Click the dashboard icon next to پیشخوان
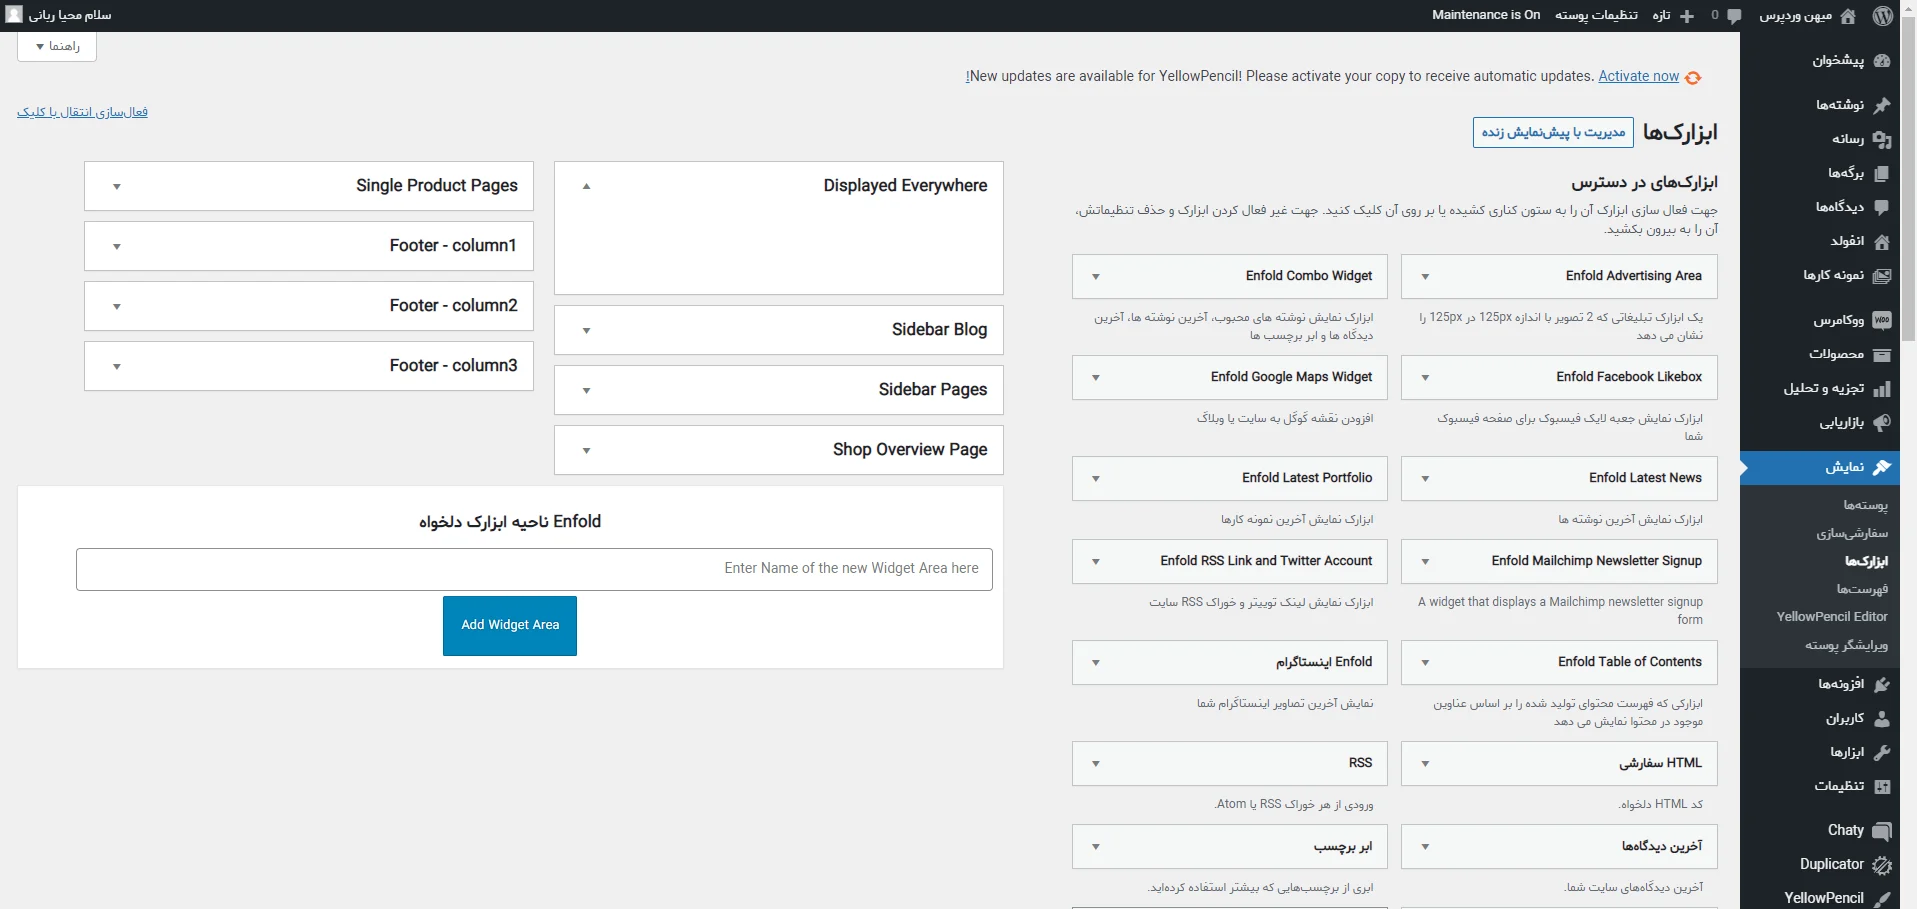The image size is (1917, 909). tap(1882, 60)
